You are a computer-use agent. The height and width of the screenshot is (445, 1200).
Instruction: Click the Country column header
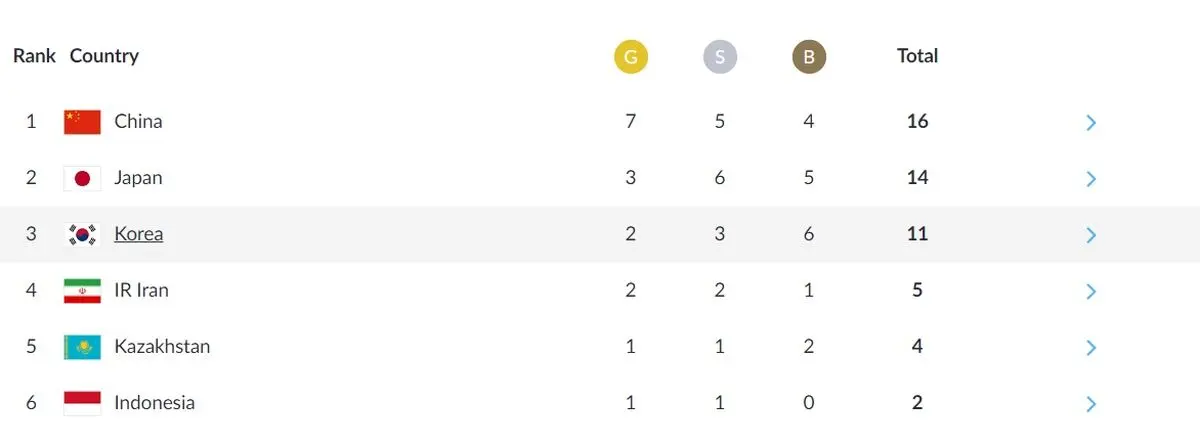(104, 56)
